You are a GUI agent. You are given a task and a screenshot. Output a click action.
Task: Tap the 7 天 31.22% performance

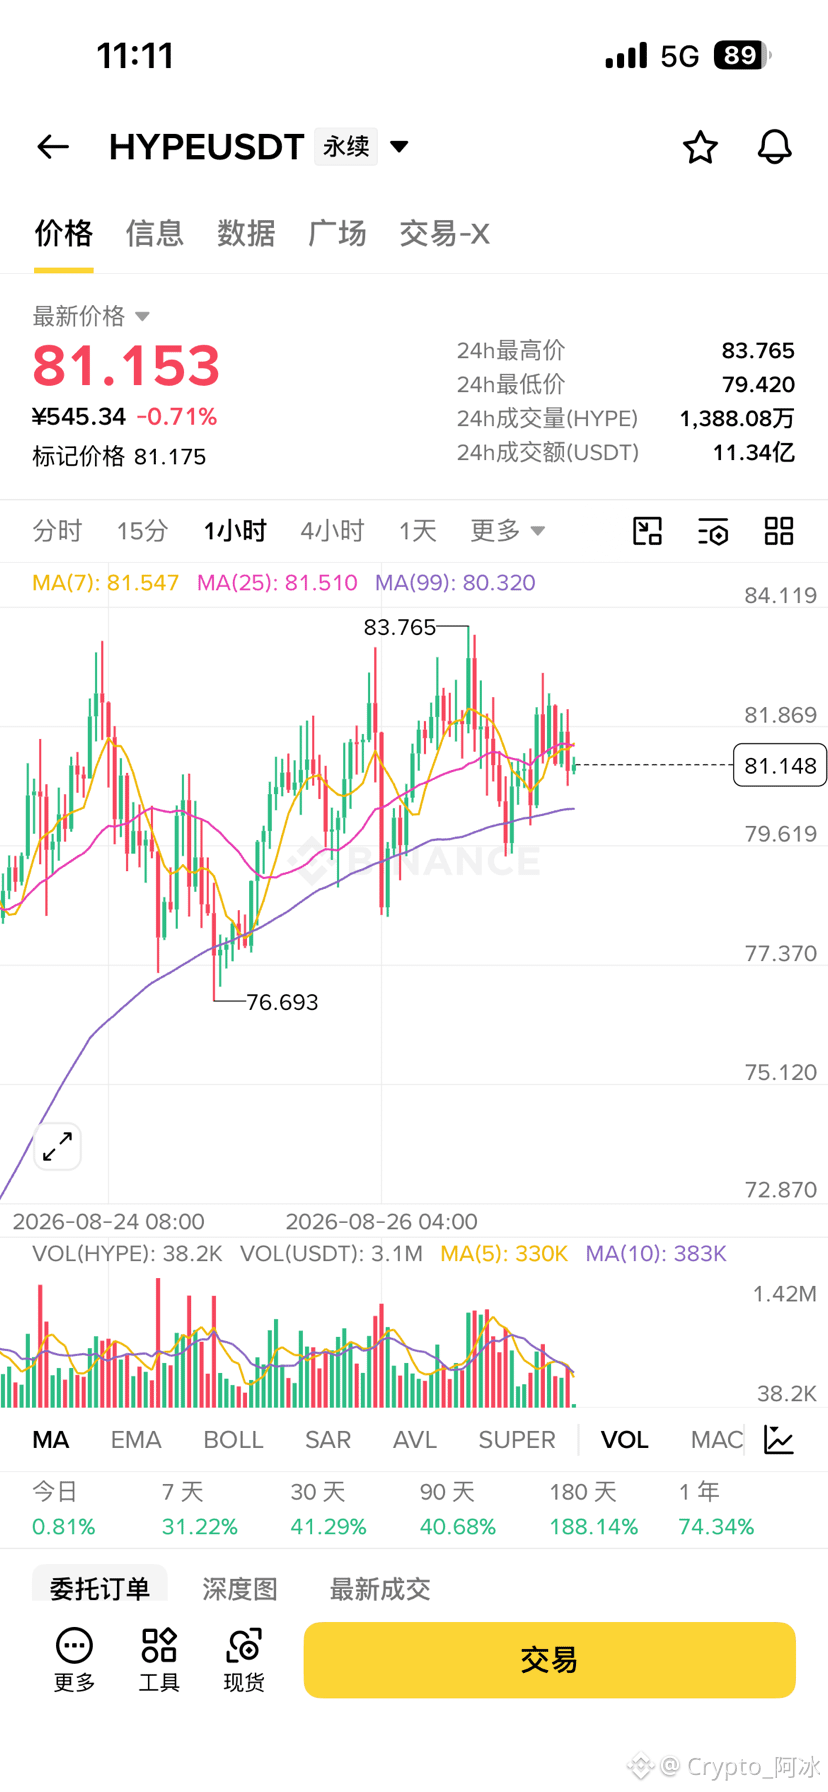tap(200, 1509)
